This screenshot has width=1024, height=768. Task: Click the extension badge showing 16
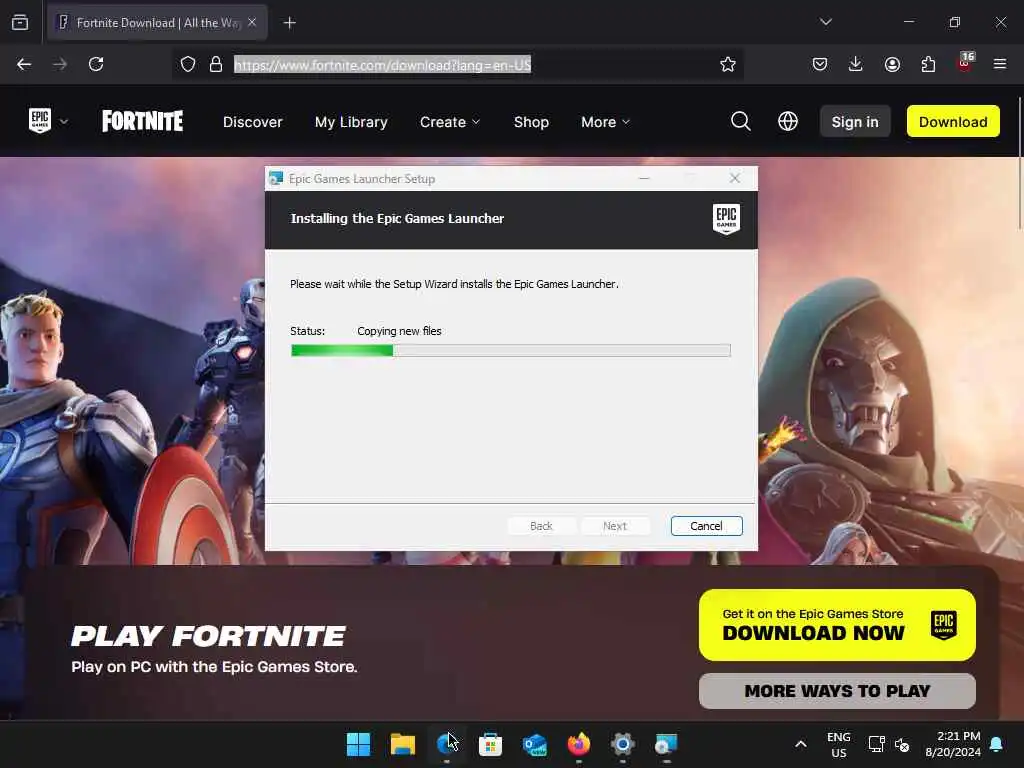(x=965, y=61)
